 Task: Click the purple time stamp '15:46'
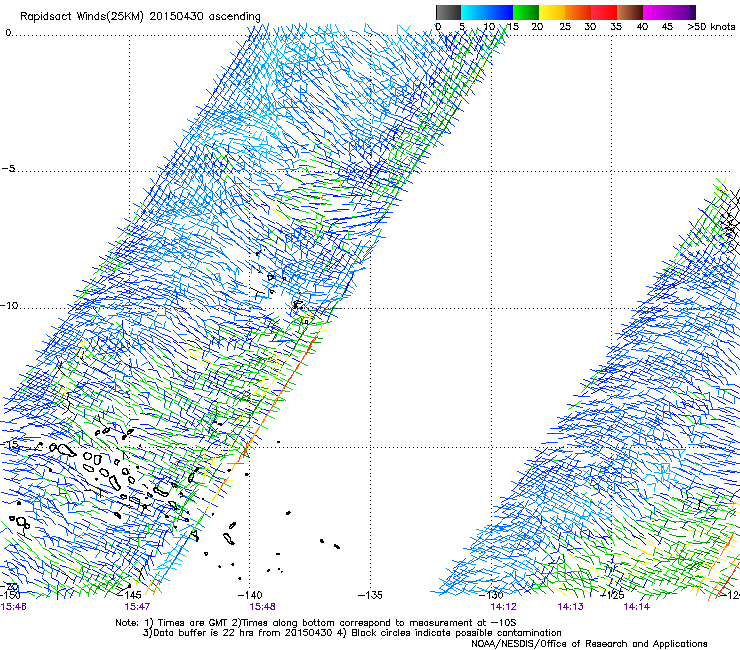coord(14,607)
